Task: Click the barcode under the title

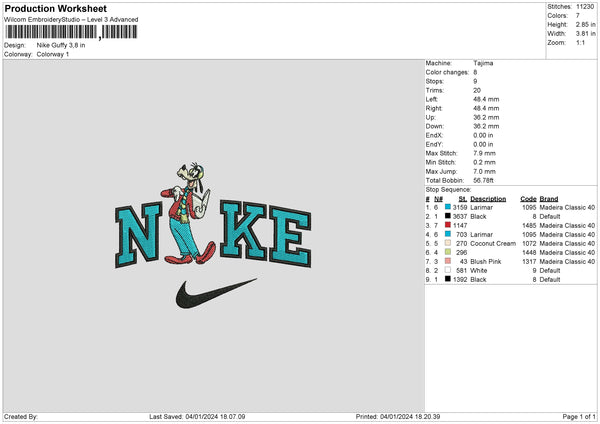Action: pos(70,32)
